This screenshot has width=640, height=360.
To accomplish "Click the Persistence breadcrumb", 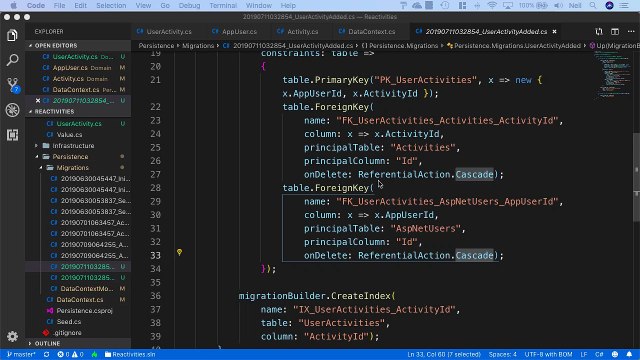I will click(156, 45).
